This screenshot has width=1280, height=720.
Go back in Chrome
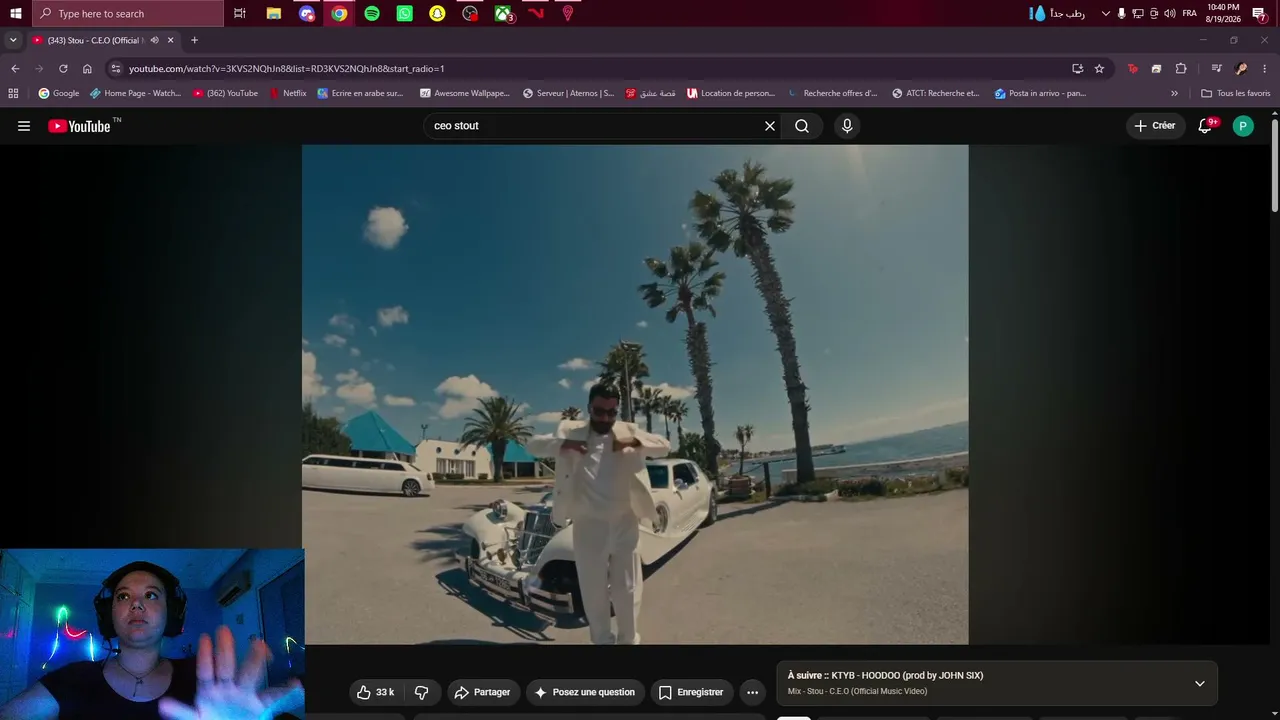coord(15,68)
